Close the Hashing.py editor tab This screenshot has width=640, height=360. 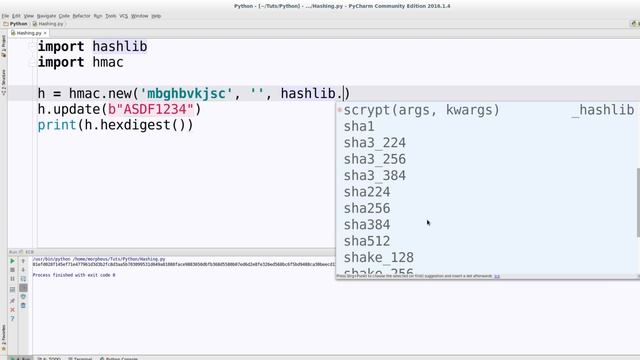pos(45,33)
